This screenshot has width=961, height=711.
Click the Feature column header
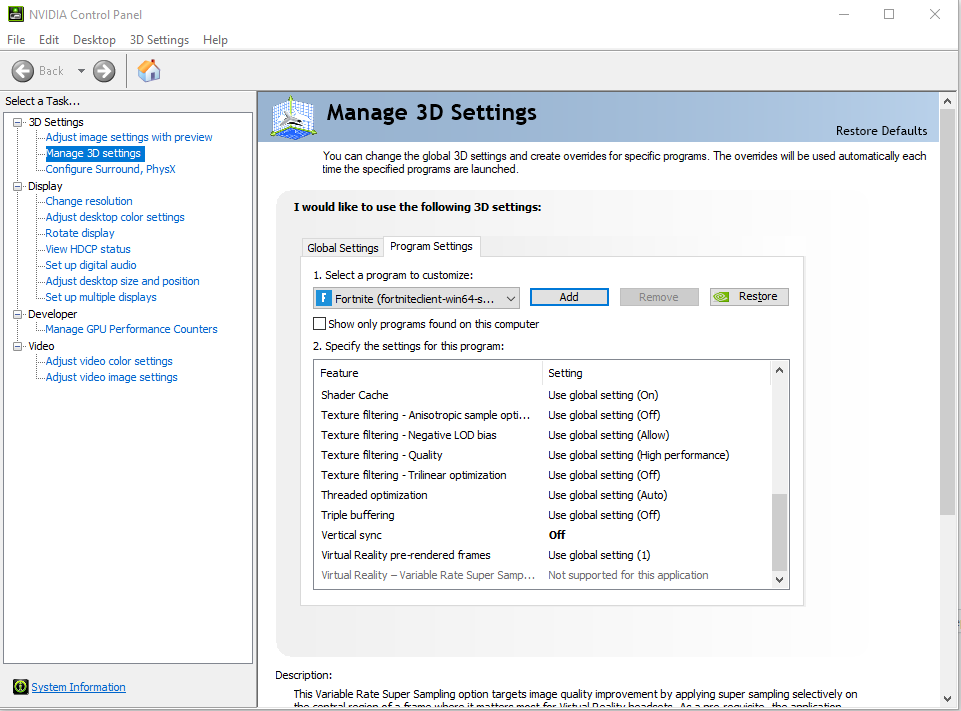428,373
